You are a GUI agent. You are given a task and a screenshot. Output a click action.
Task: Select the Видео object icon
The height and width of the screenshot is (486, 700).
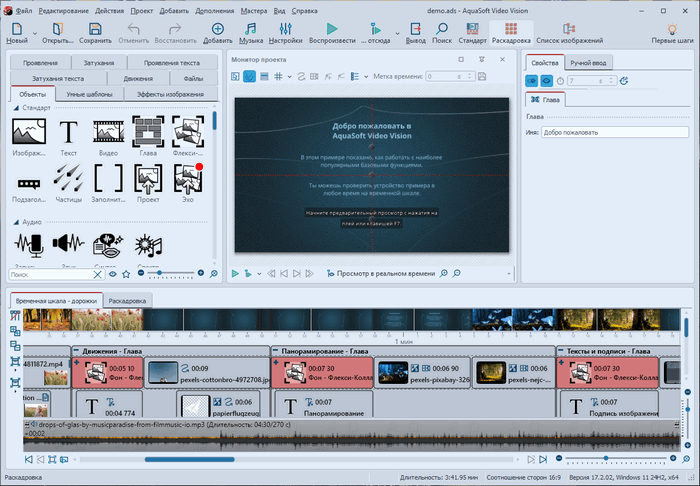click(x=109, y=134)
